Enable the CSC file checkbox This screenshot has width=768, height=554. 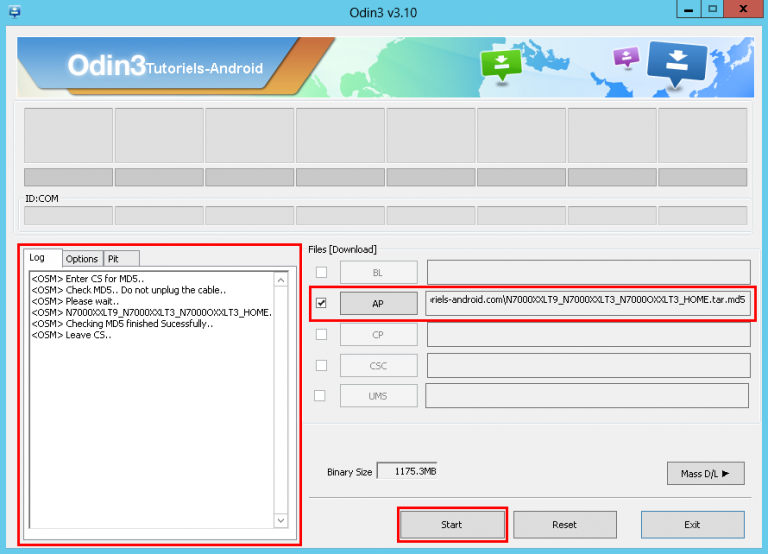coord(321,365)
